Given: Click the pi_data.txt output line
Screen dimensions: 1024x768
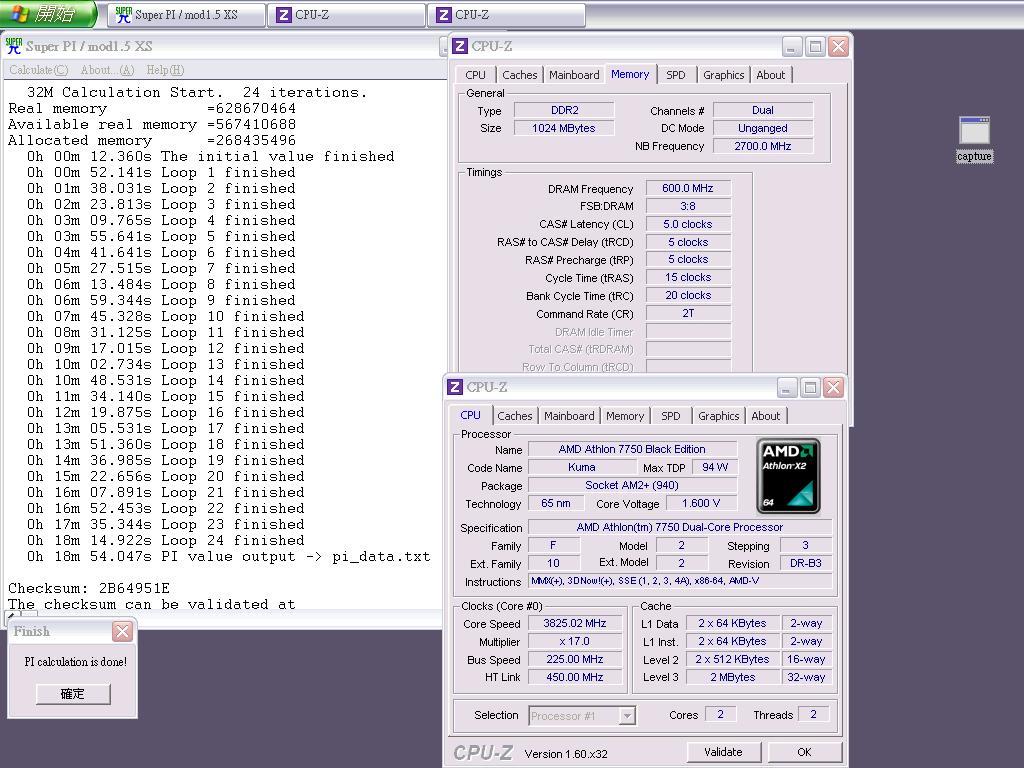Looking at the screenshot, I should coord(229,556).
